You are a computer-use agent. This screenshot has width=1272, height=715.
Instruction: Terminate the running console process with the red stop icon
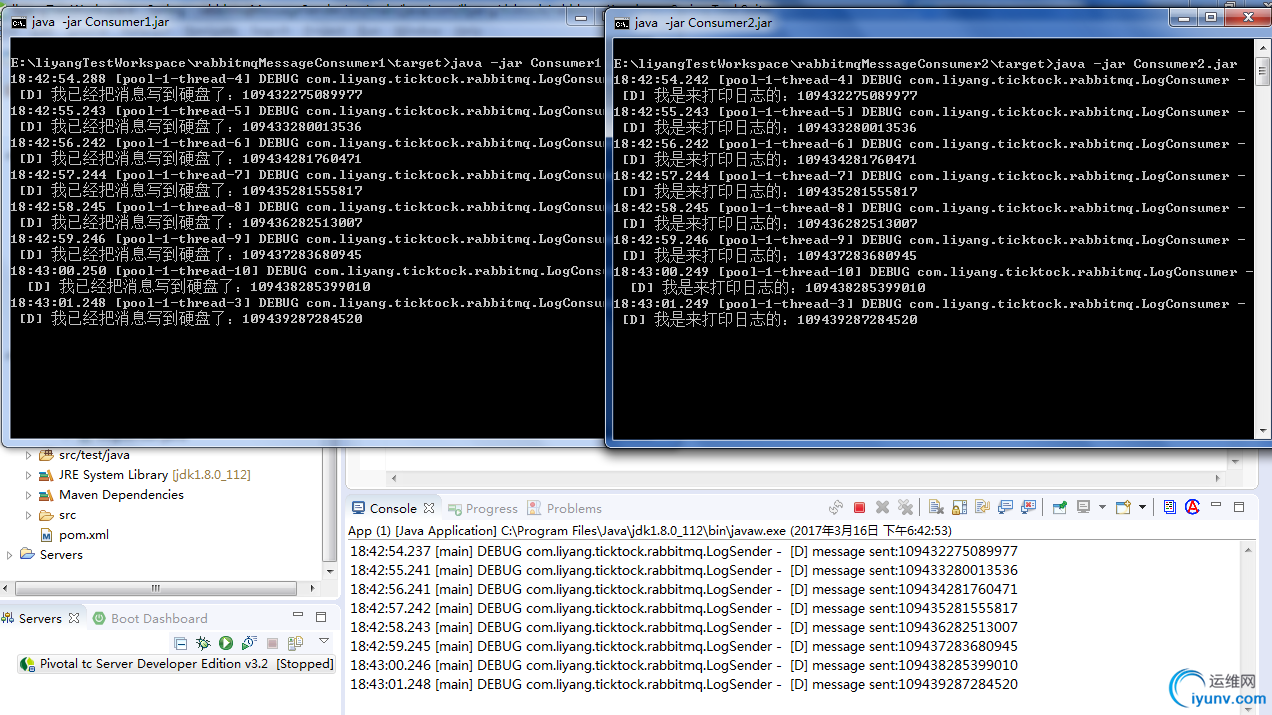pos(859,508)
